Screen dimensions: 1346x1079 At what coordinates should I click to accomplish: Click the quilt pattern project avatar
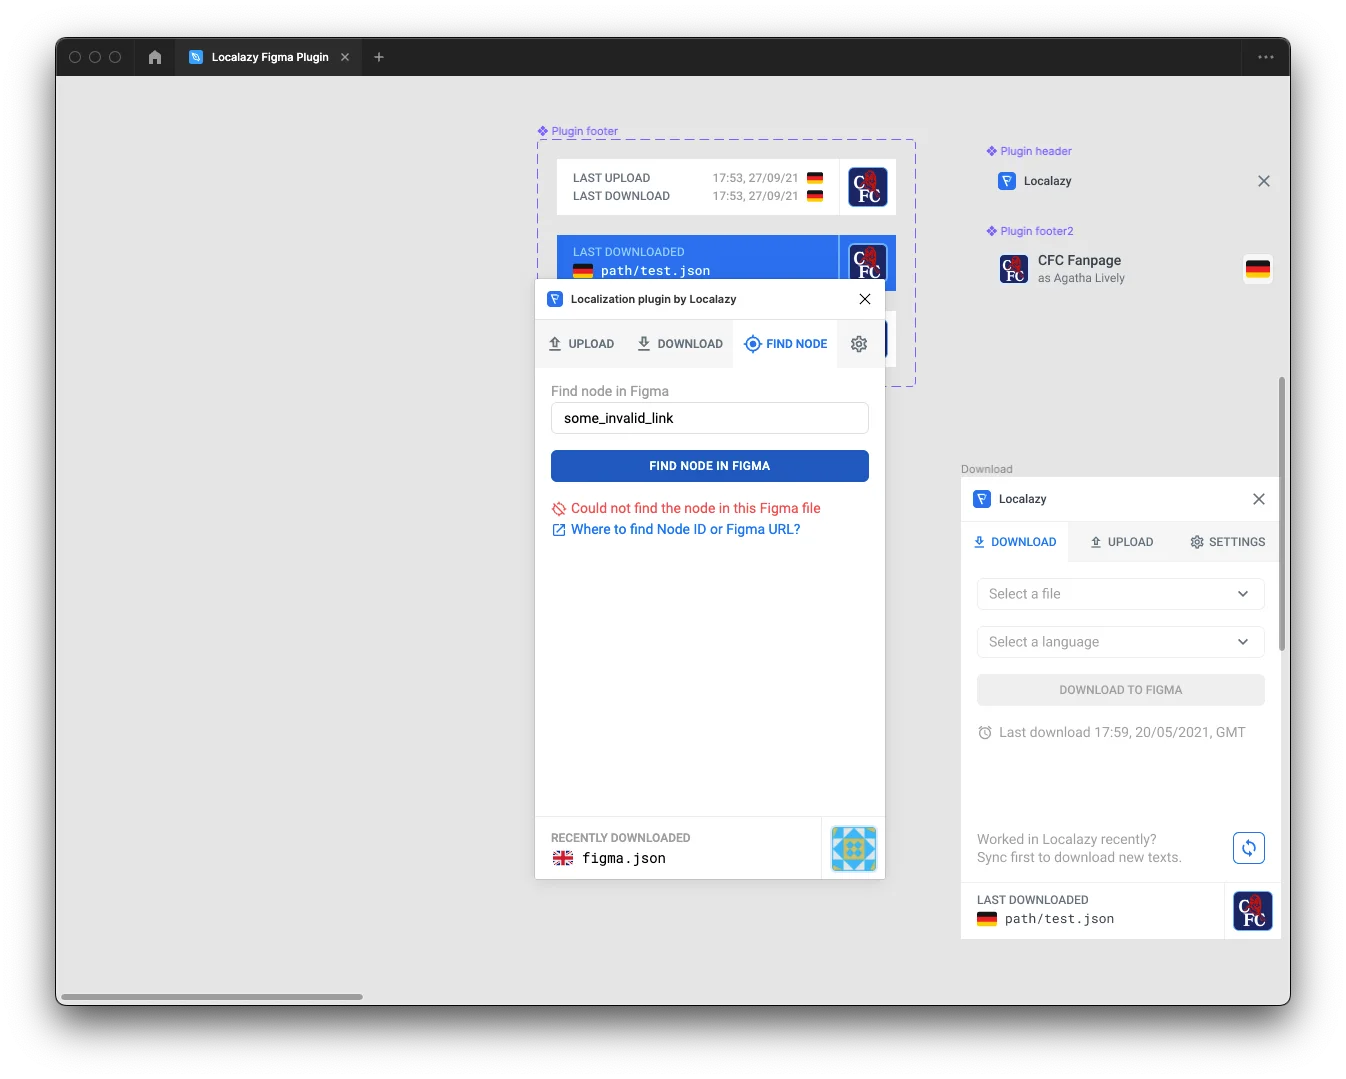pyautogui.click(x=853, y=849)
